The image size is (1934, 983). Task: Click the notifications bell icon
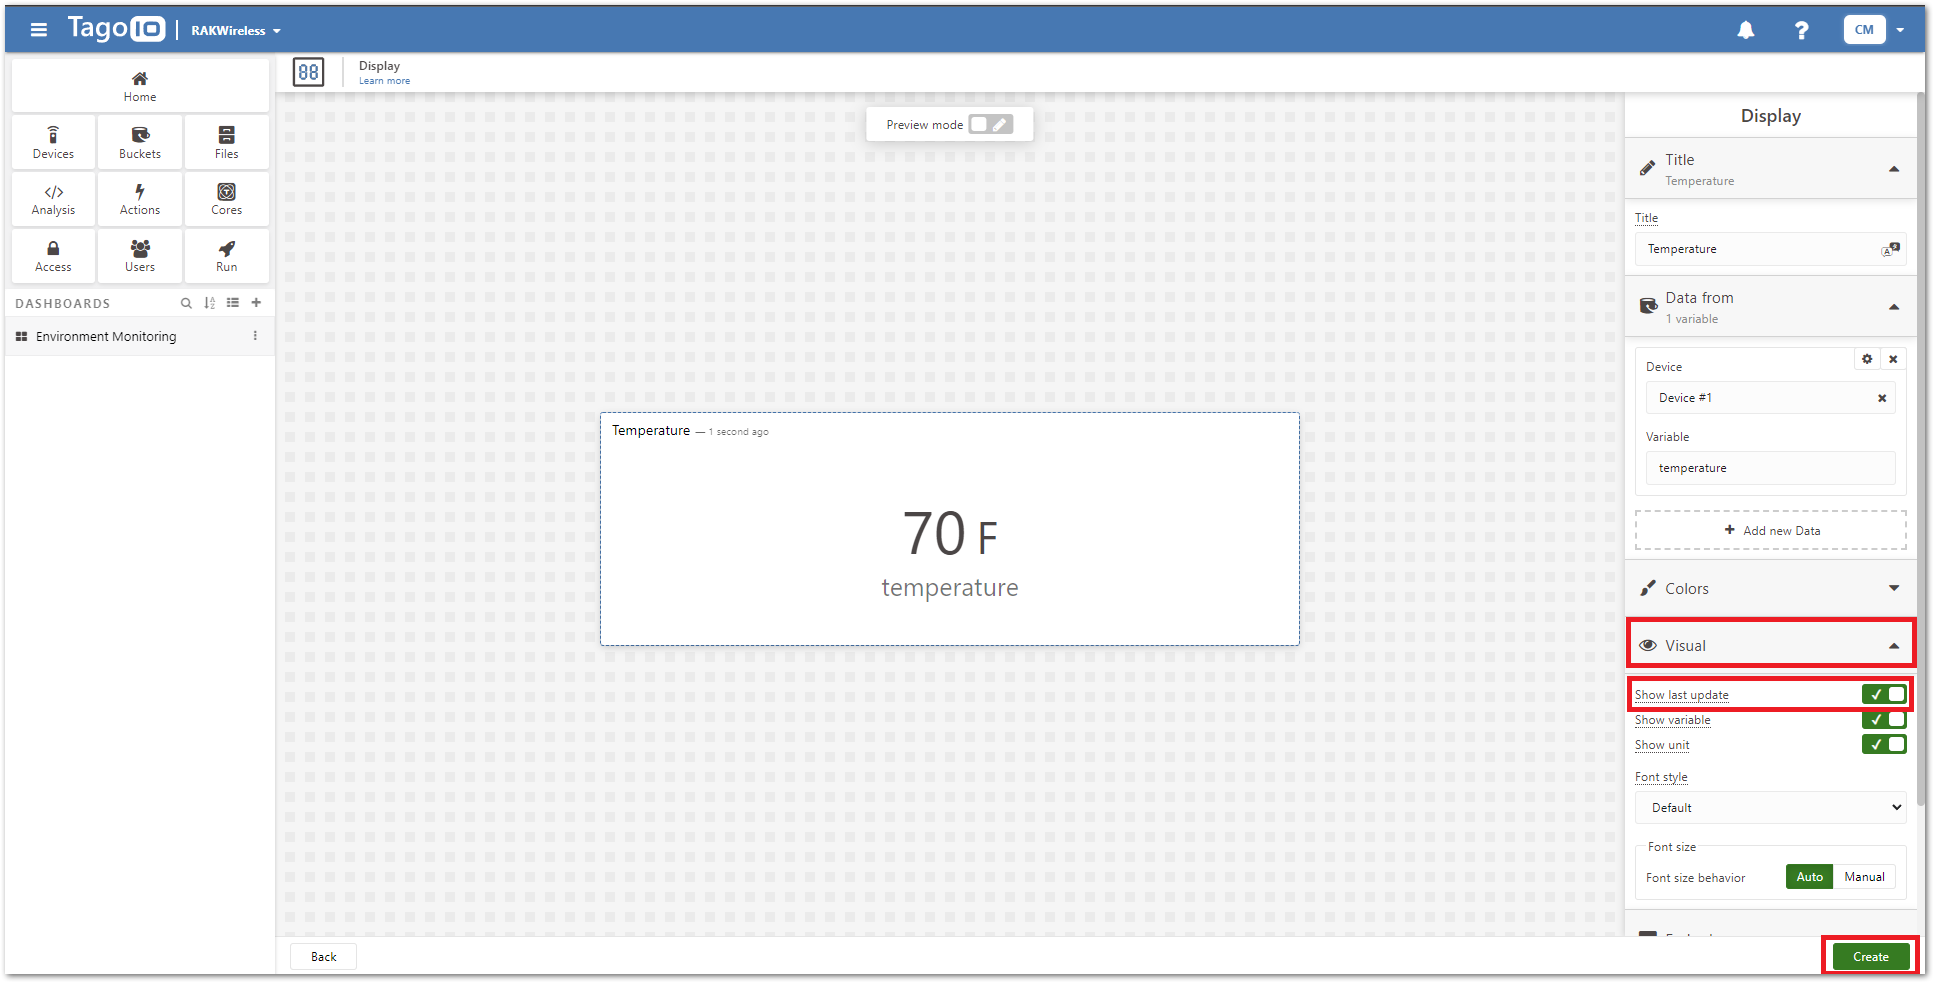[1745, 30]
